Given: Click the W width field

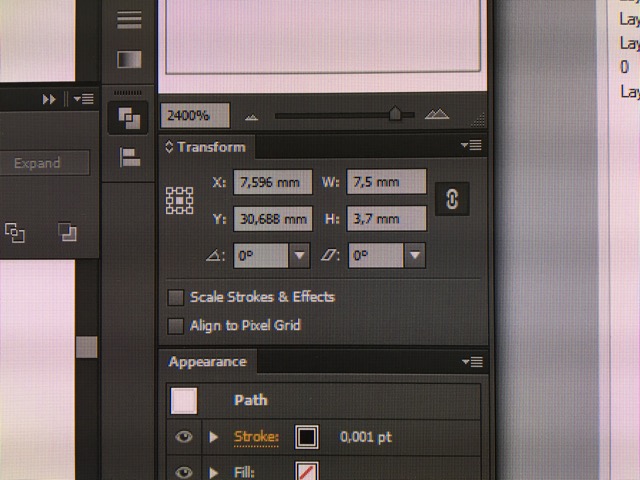Looking at the screenshot, I should [387, 182].
